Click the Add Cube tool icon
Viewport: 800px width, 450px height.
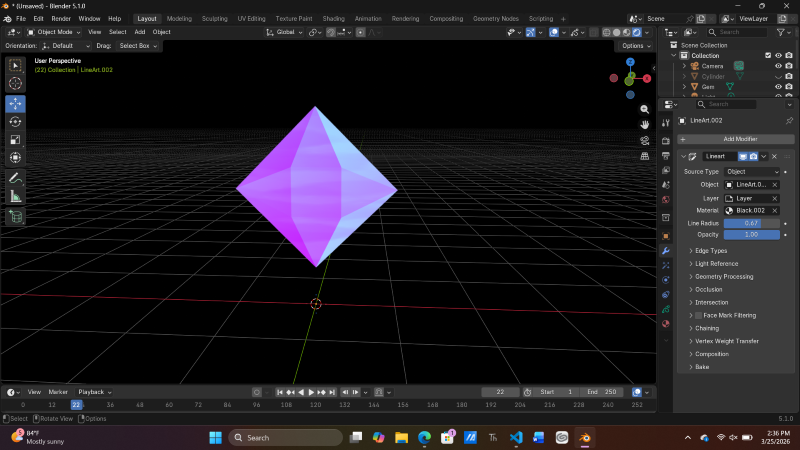16,217
